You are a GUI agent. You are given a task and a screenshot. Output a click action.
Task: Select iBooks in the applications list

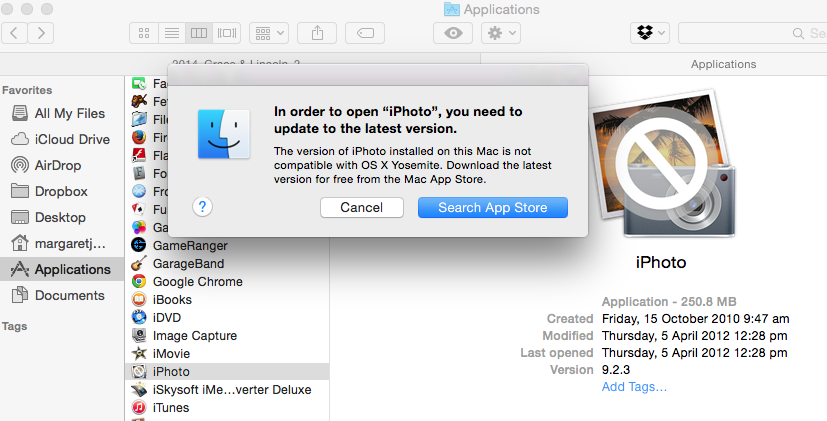point(227,299)
